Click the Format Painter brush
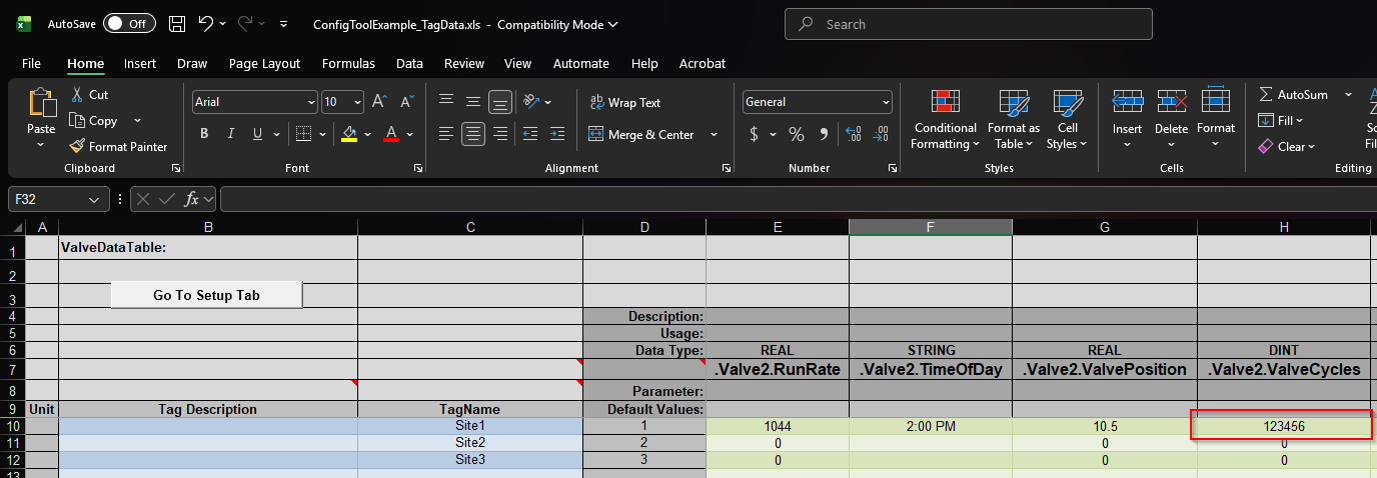 point(78,146)
